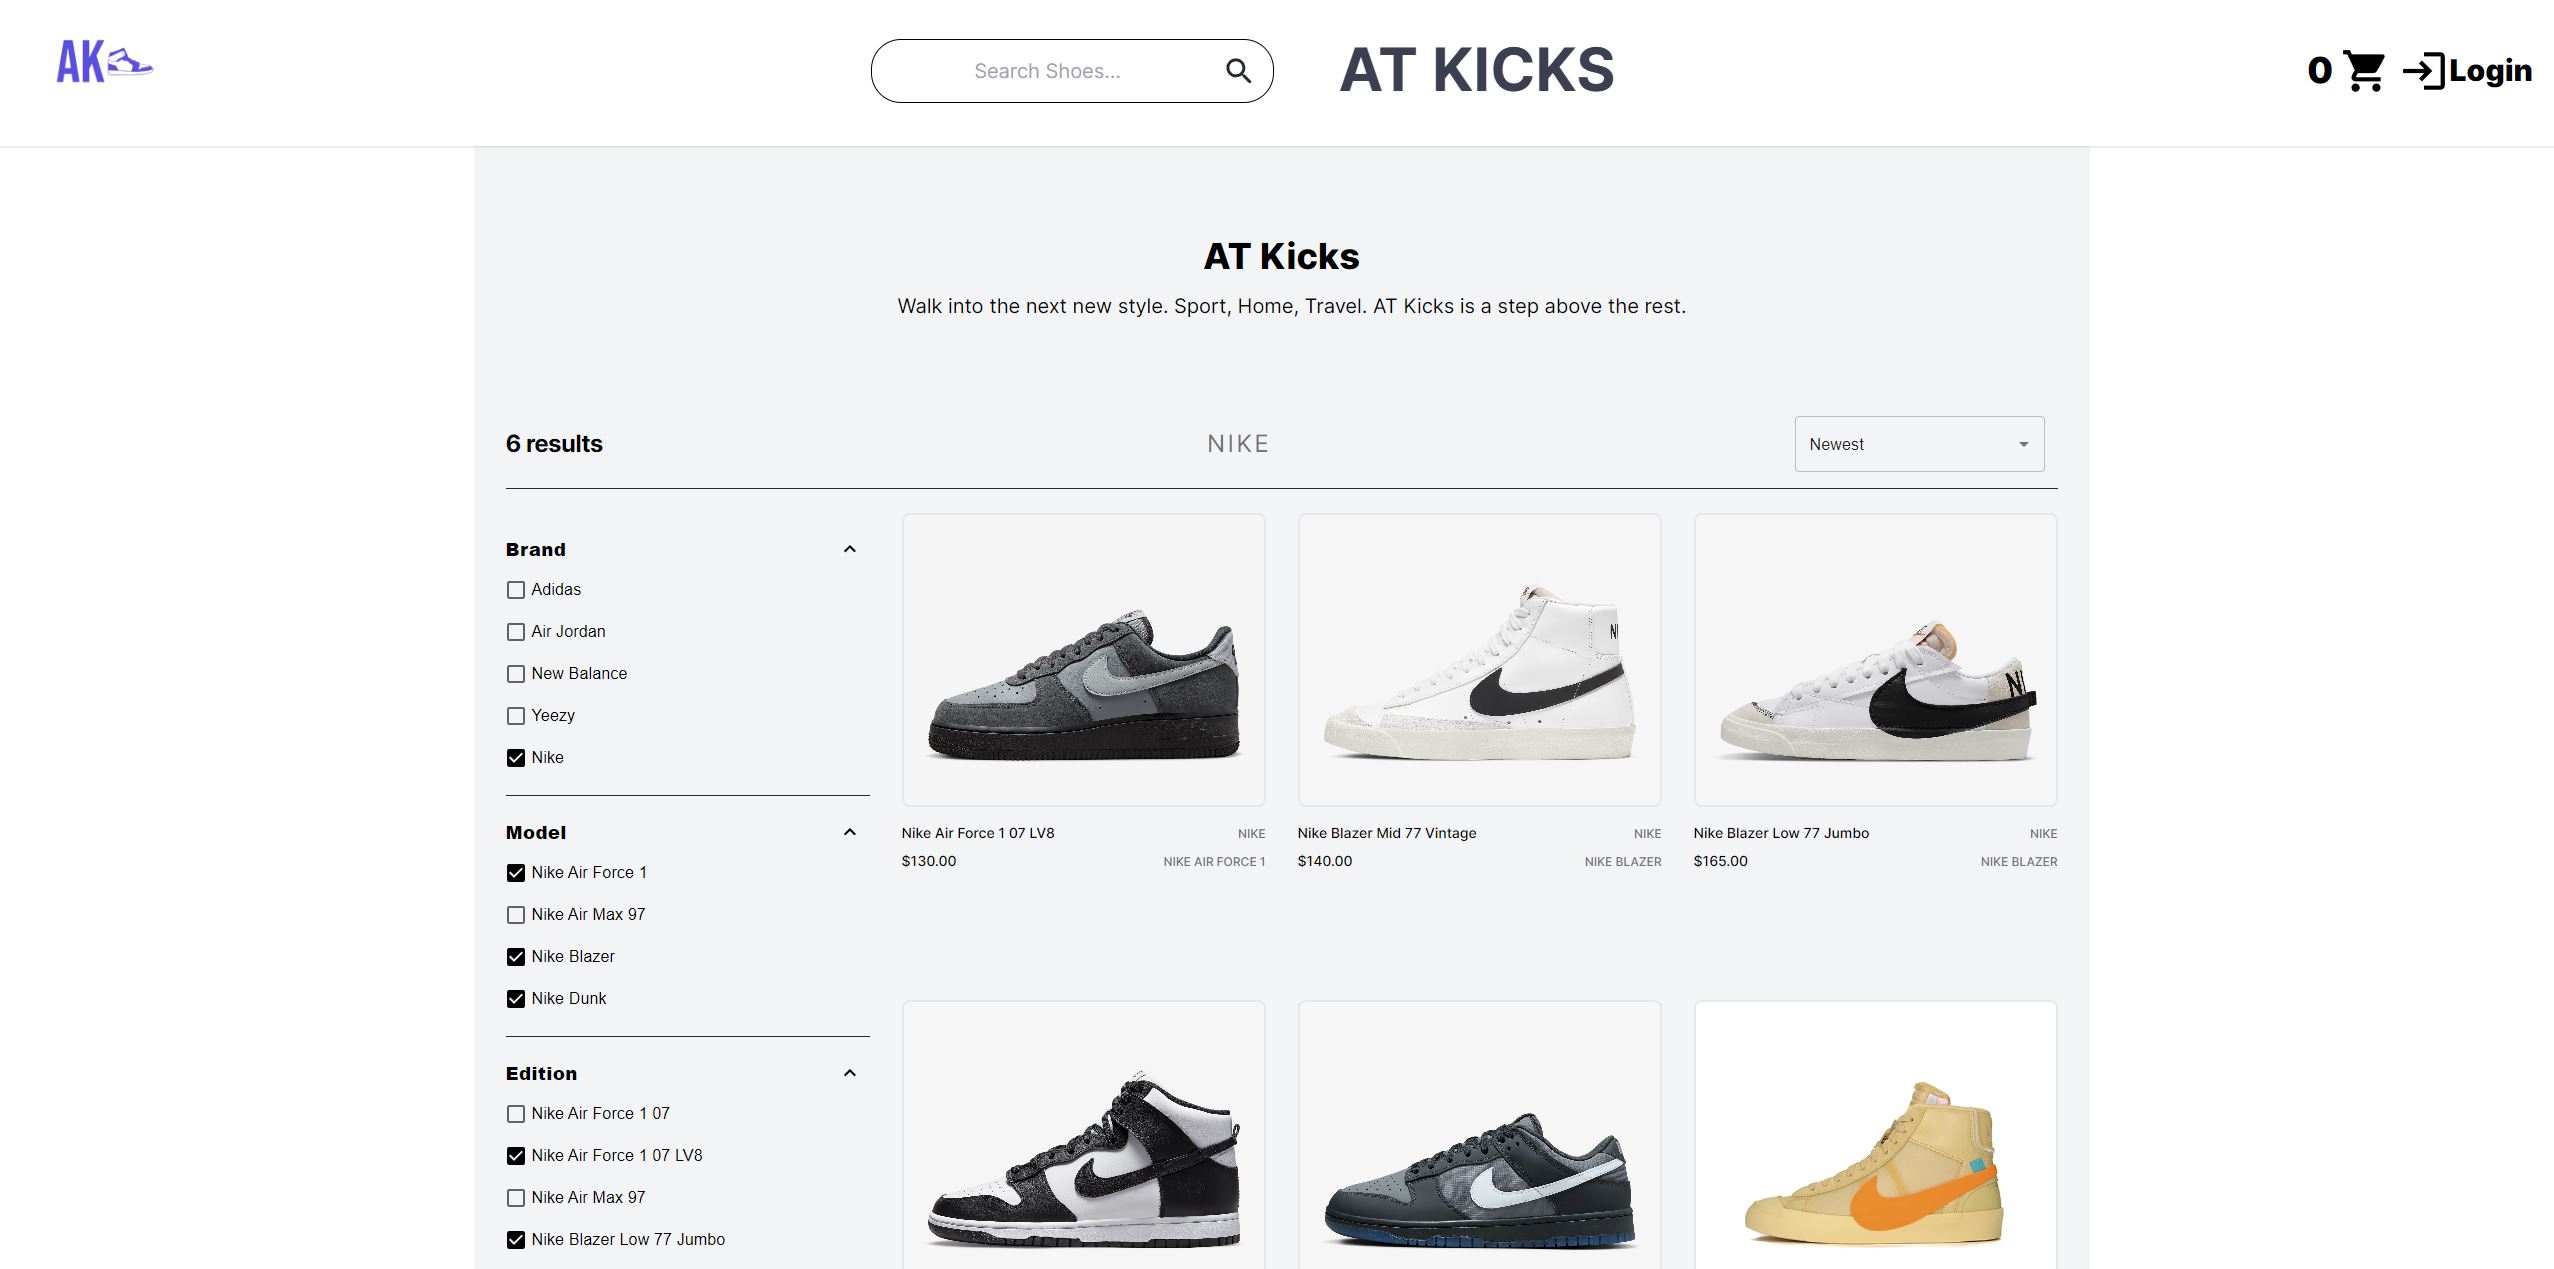Image resolution: width=2554 pixels, height=1269 pixels.
Task: Open Nike Blazer Mid 77 Vintage image
Action: 1479,660
